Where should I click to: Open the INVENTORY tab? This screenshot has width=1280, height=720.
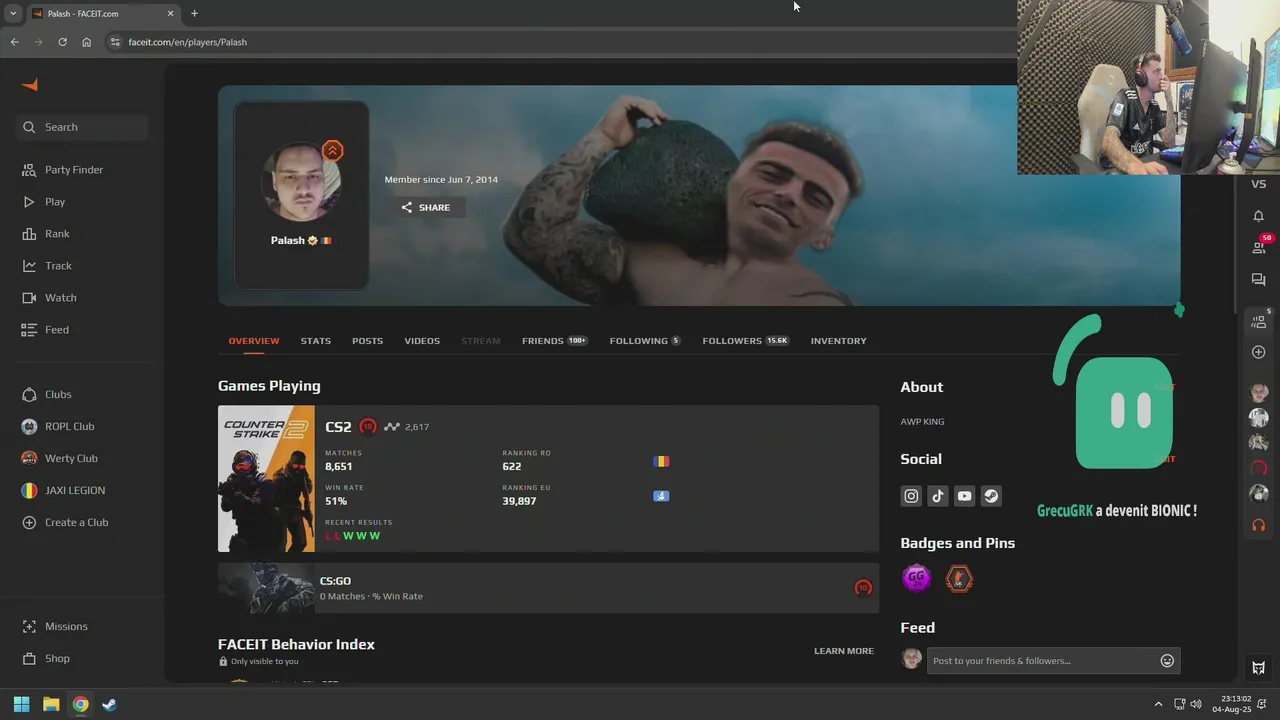pos(839,341)
